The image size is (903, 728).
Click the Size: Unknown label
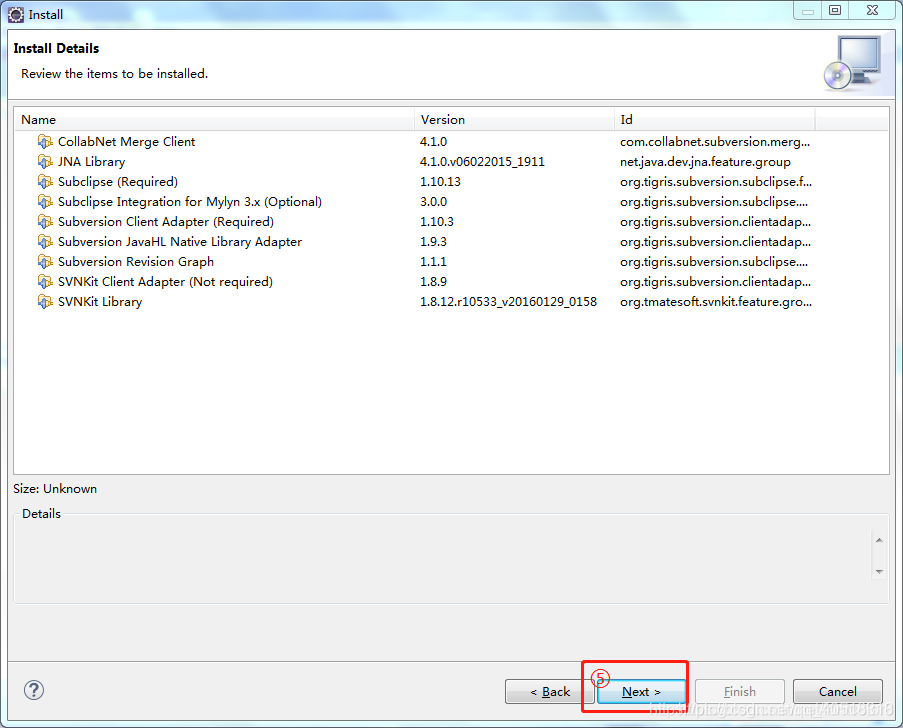(x=55, y=489)
